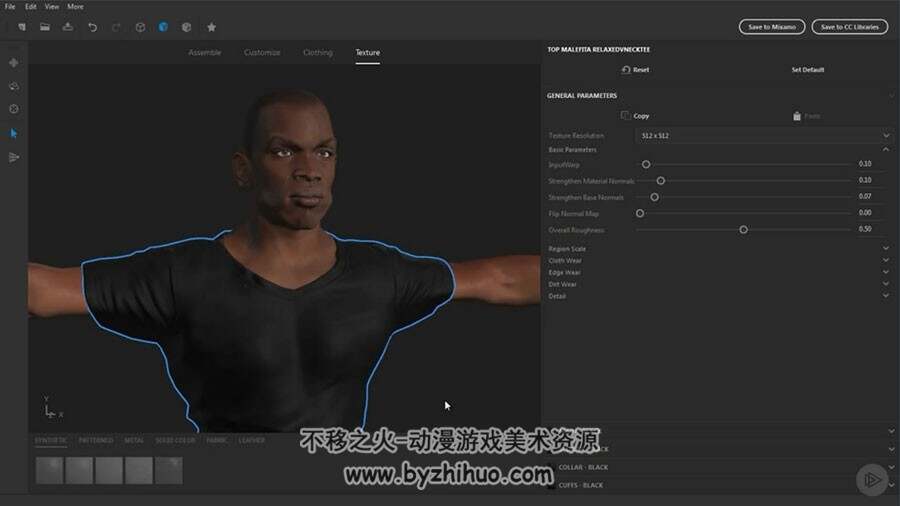This screenshot has width=900, height=506.
Task: Click Save to Mixamo button
Action: click(x=772, y=27)
